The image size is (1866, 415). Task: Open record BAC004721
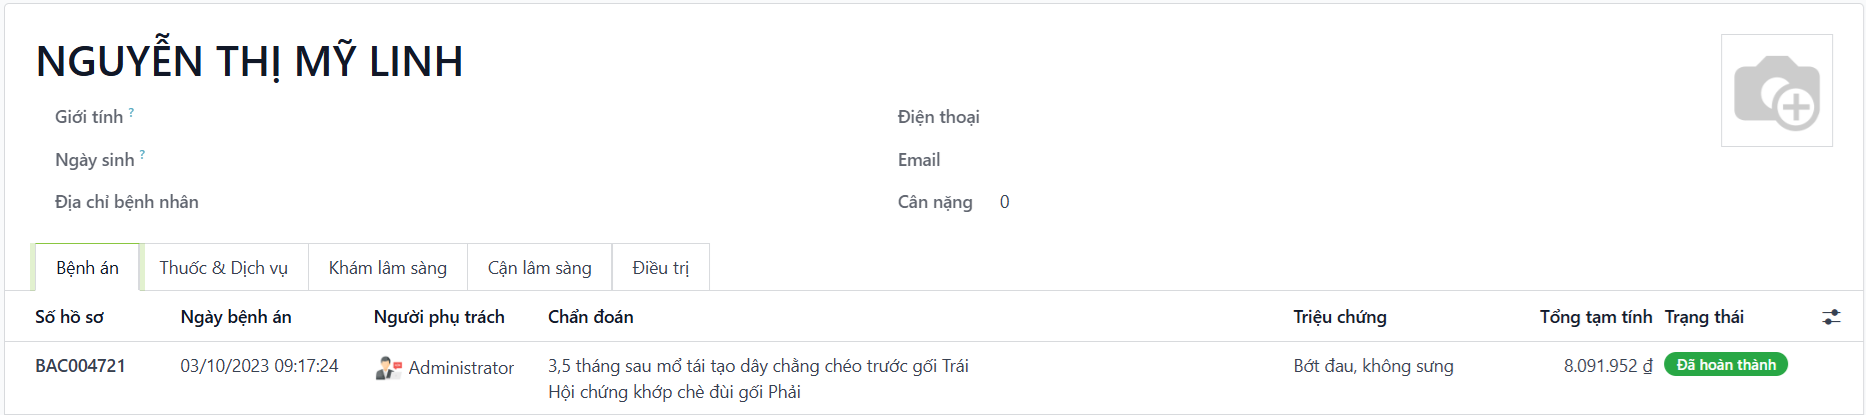81,366
